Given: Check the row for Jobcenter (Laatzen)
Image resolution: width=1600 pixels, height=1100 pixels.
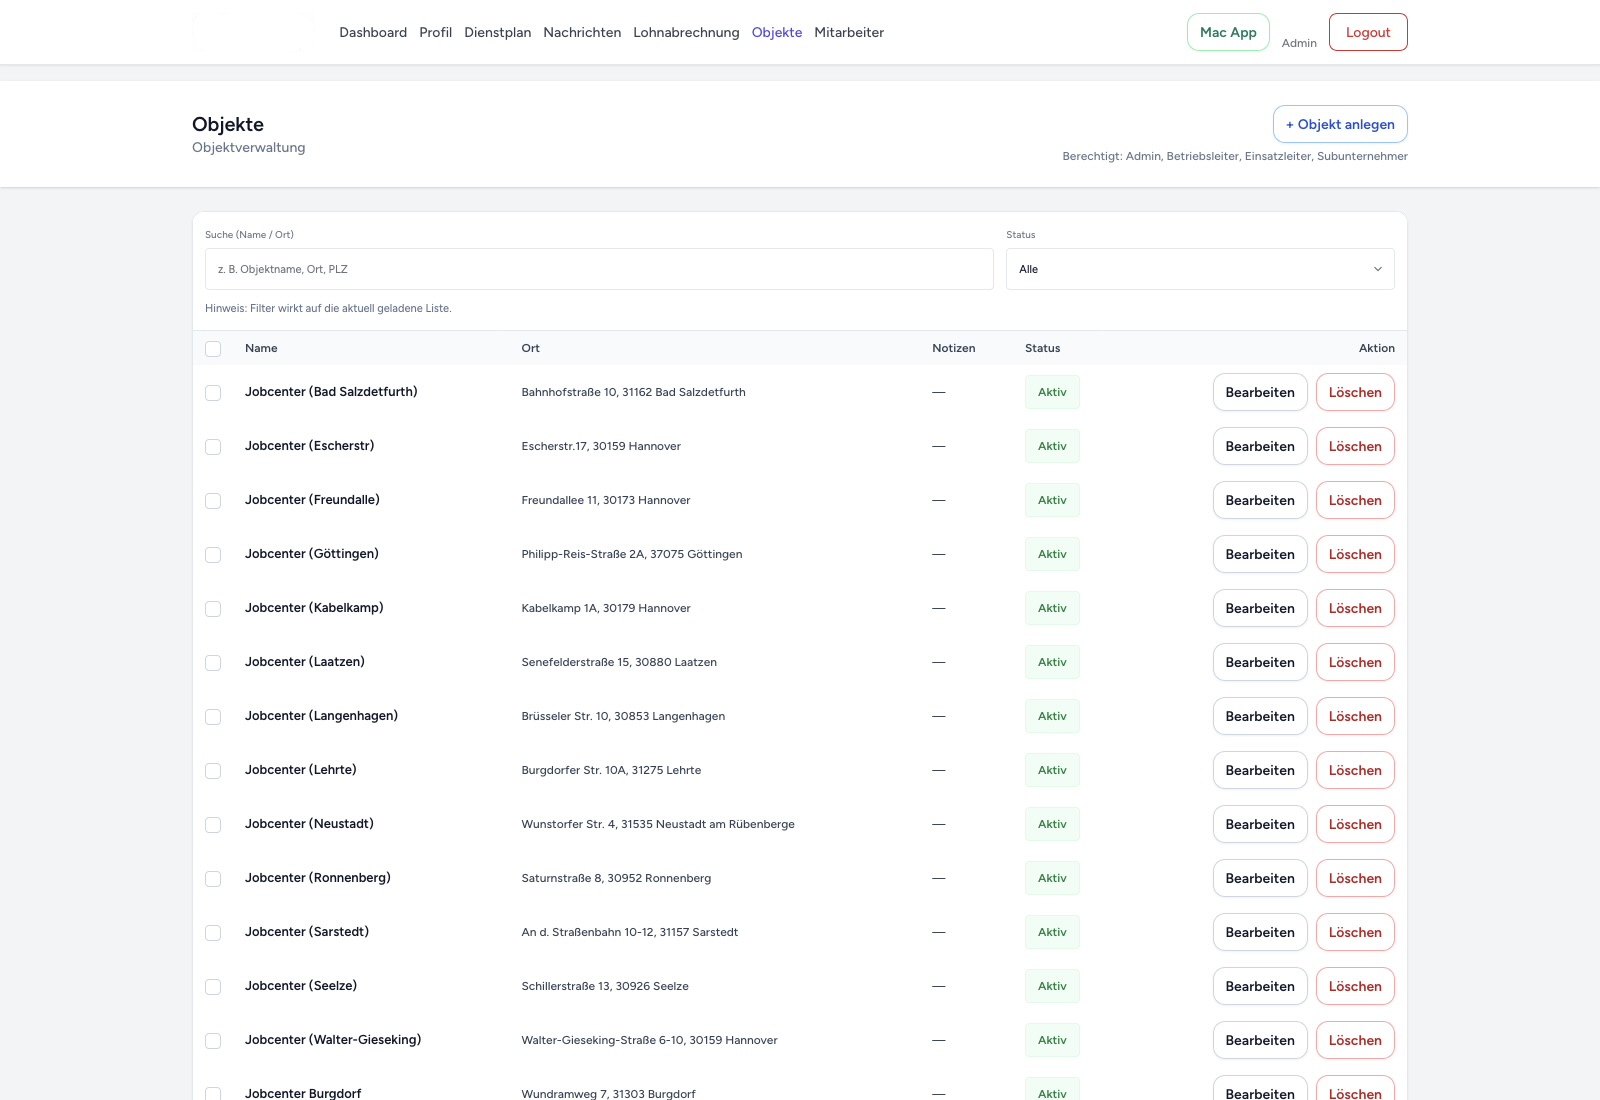Looking at the screenshot, I should pos(213,662).
